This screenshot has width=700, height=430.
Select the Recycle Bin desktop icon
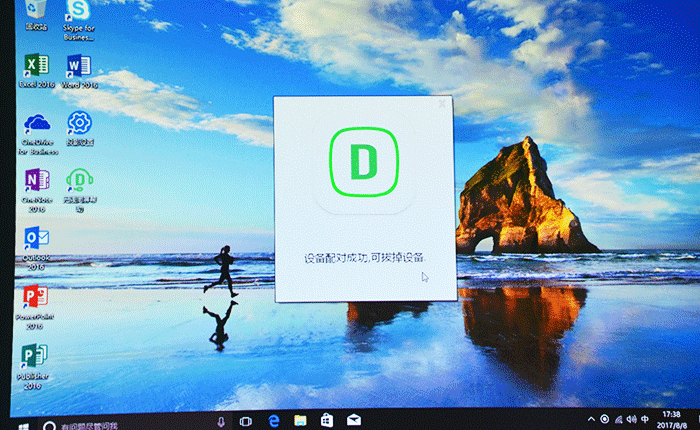coord(36,10)
